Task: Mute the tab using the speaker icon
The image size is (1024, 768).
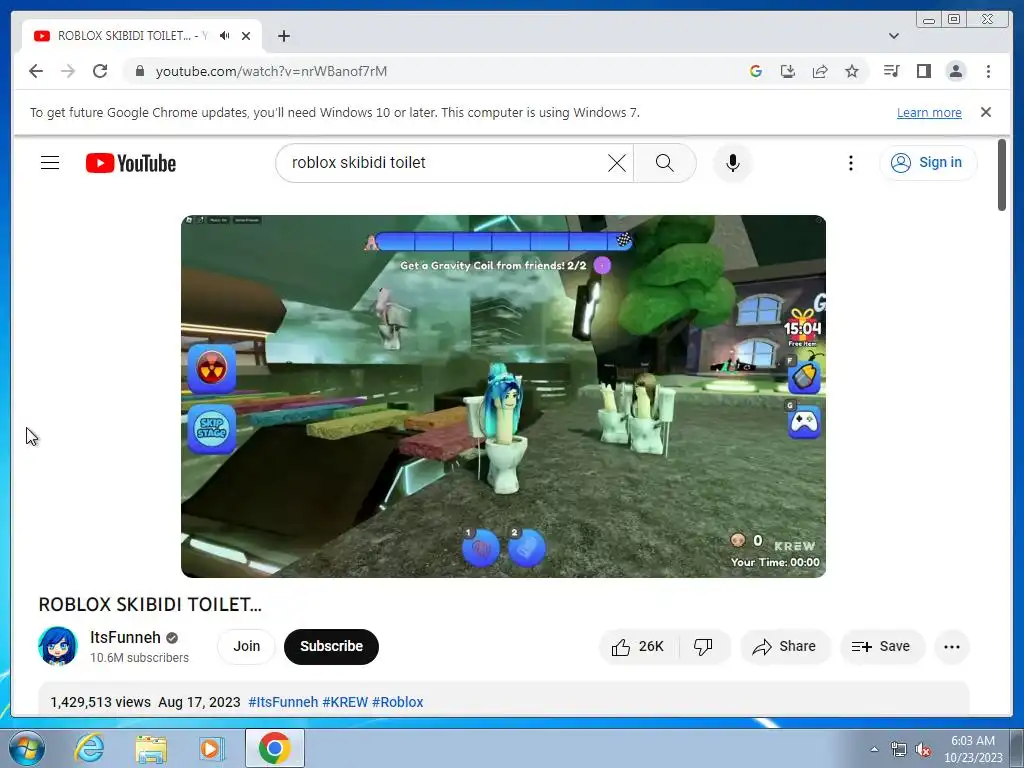Action: [225, 35]
